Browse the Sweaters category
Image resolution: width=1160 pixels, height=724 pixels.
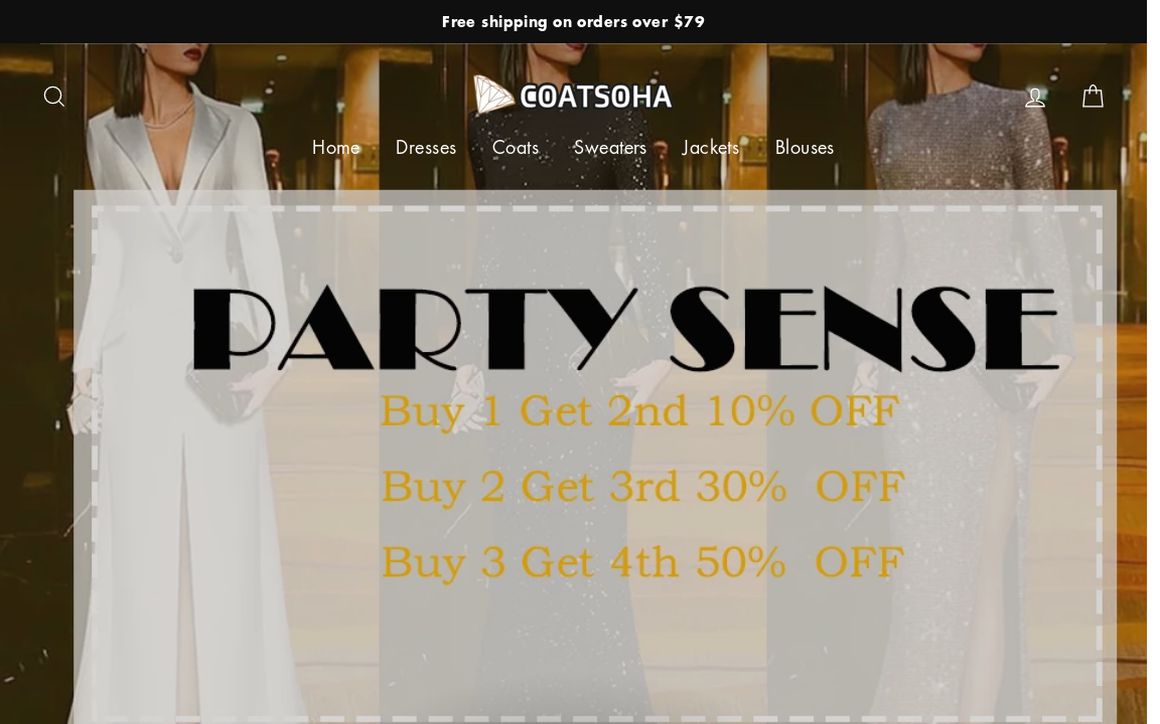coord(610,147)
